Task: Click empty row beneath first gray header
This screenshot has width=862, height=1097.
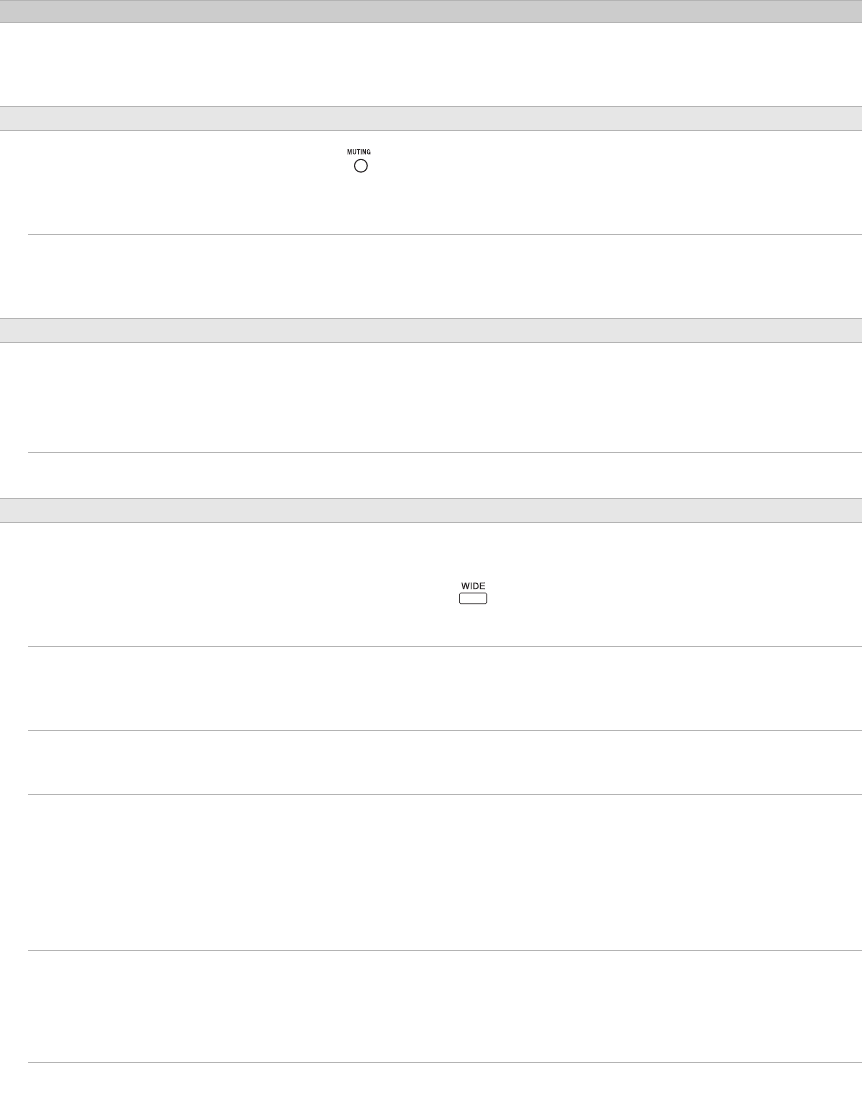Action: pyautogui.click(x=431, y=64)
